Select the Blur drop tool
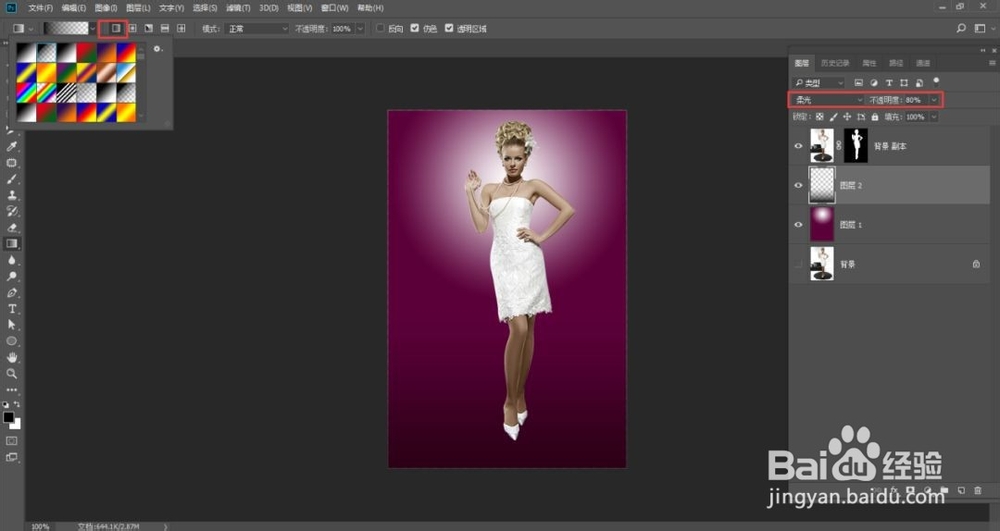 (11, 260)
